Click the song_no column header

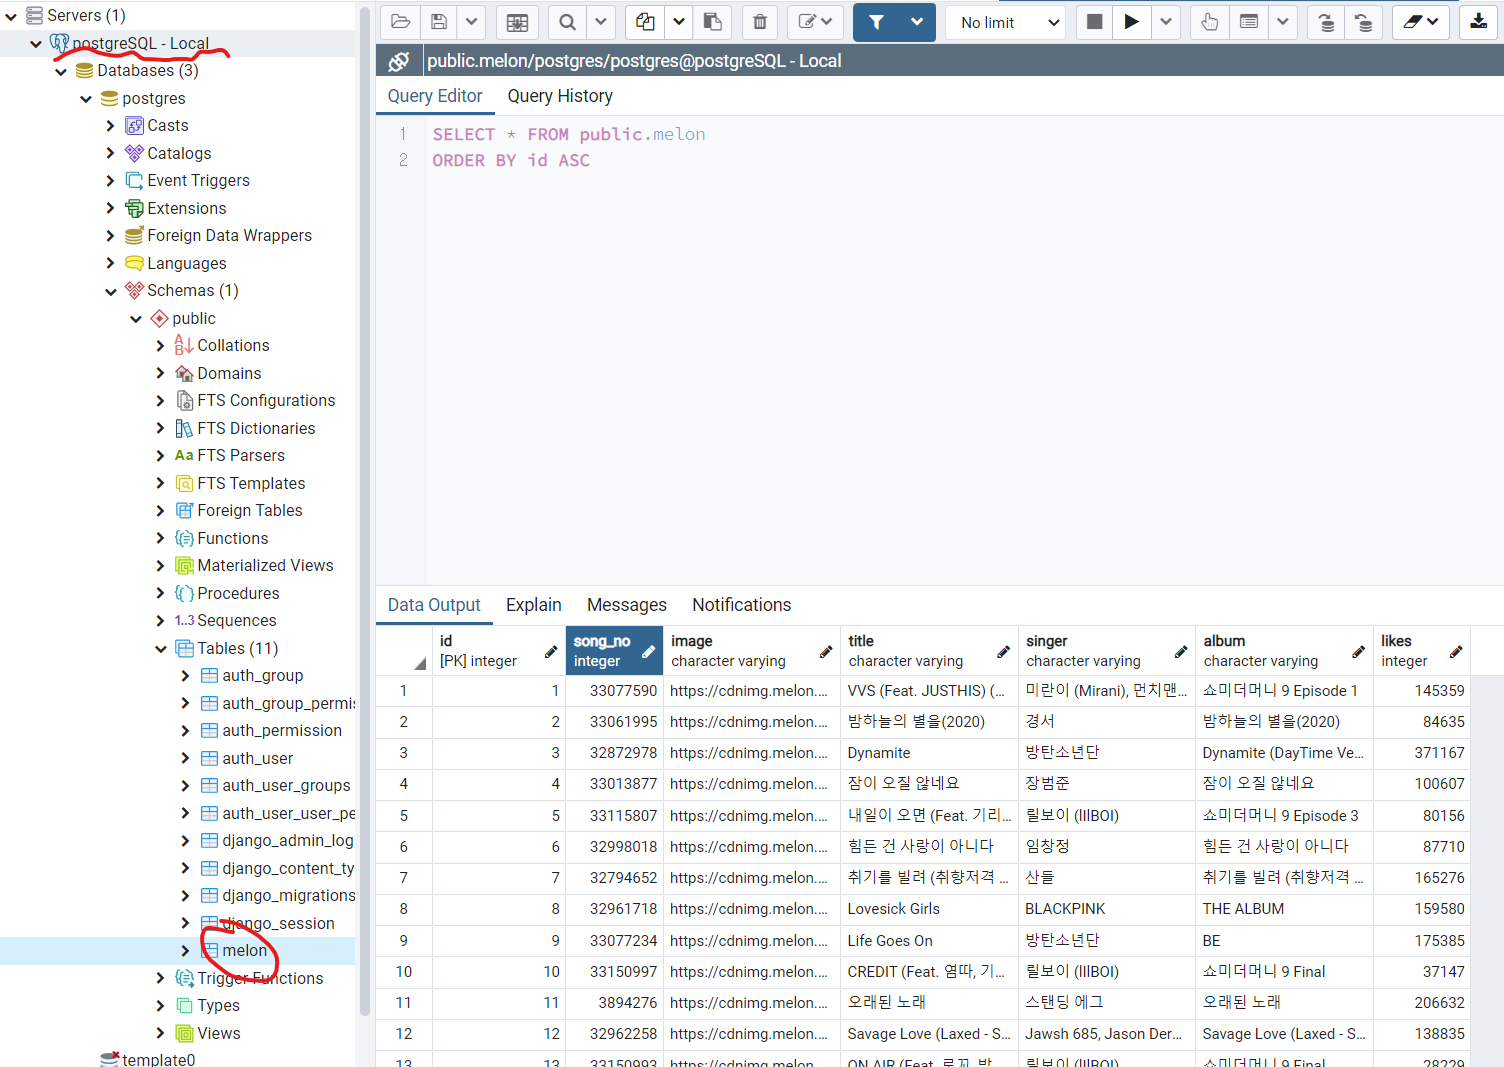(614, 651)
